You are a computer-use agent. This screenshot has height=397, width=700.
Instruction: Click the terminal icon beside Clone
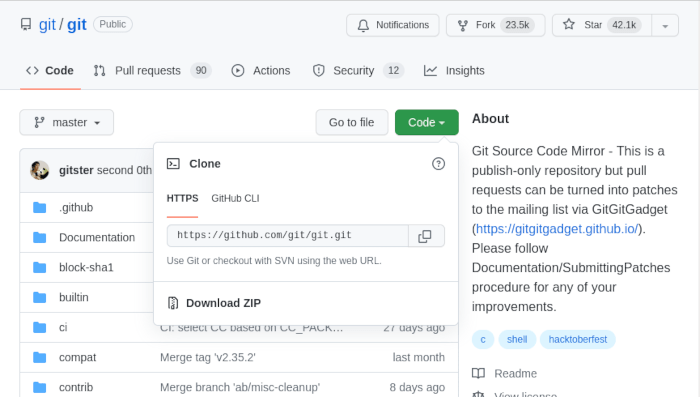tap(173, 164)
